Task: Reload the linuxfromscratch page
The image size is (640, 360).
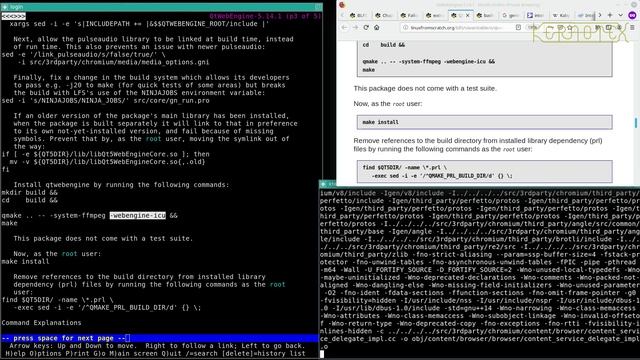Action: [x=366, y=27]
